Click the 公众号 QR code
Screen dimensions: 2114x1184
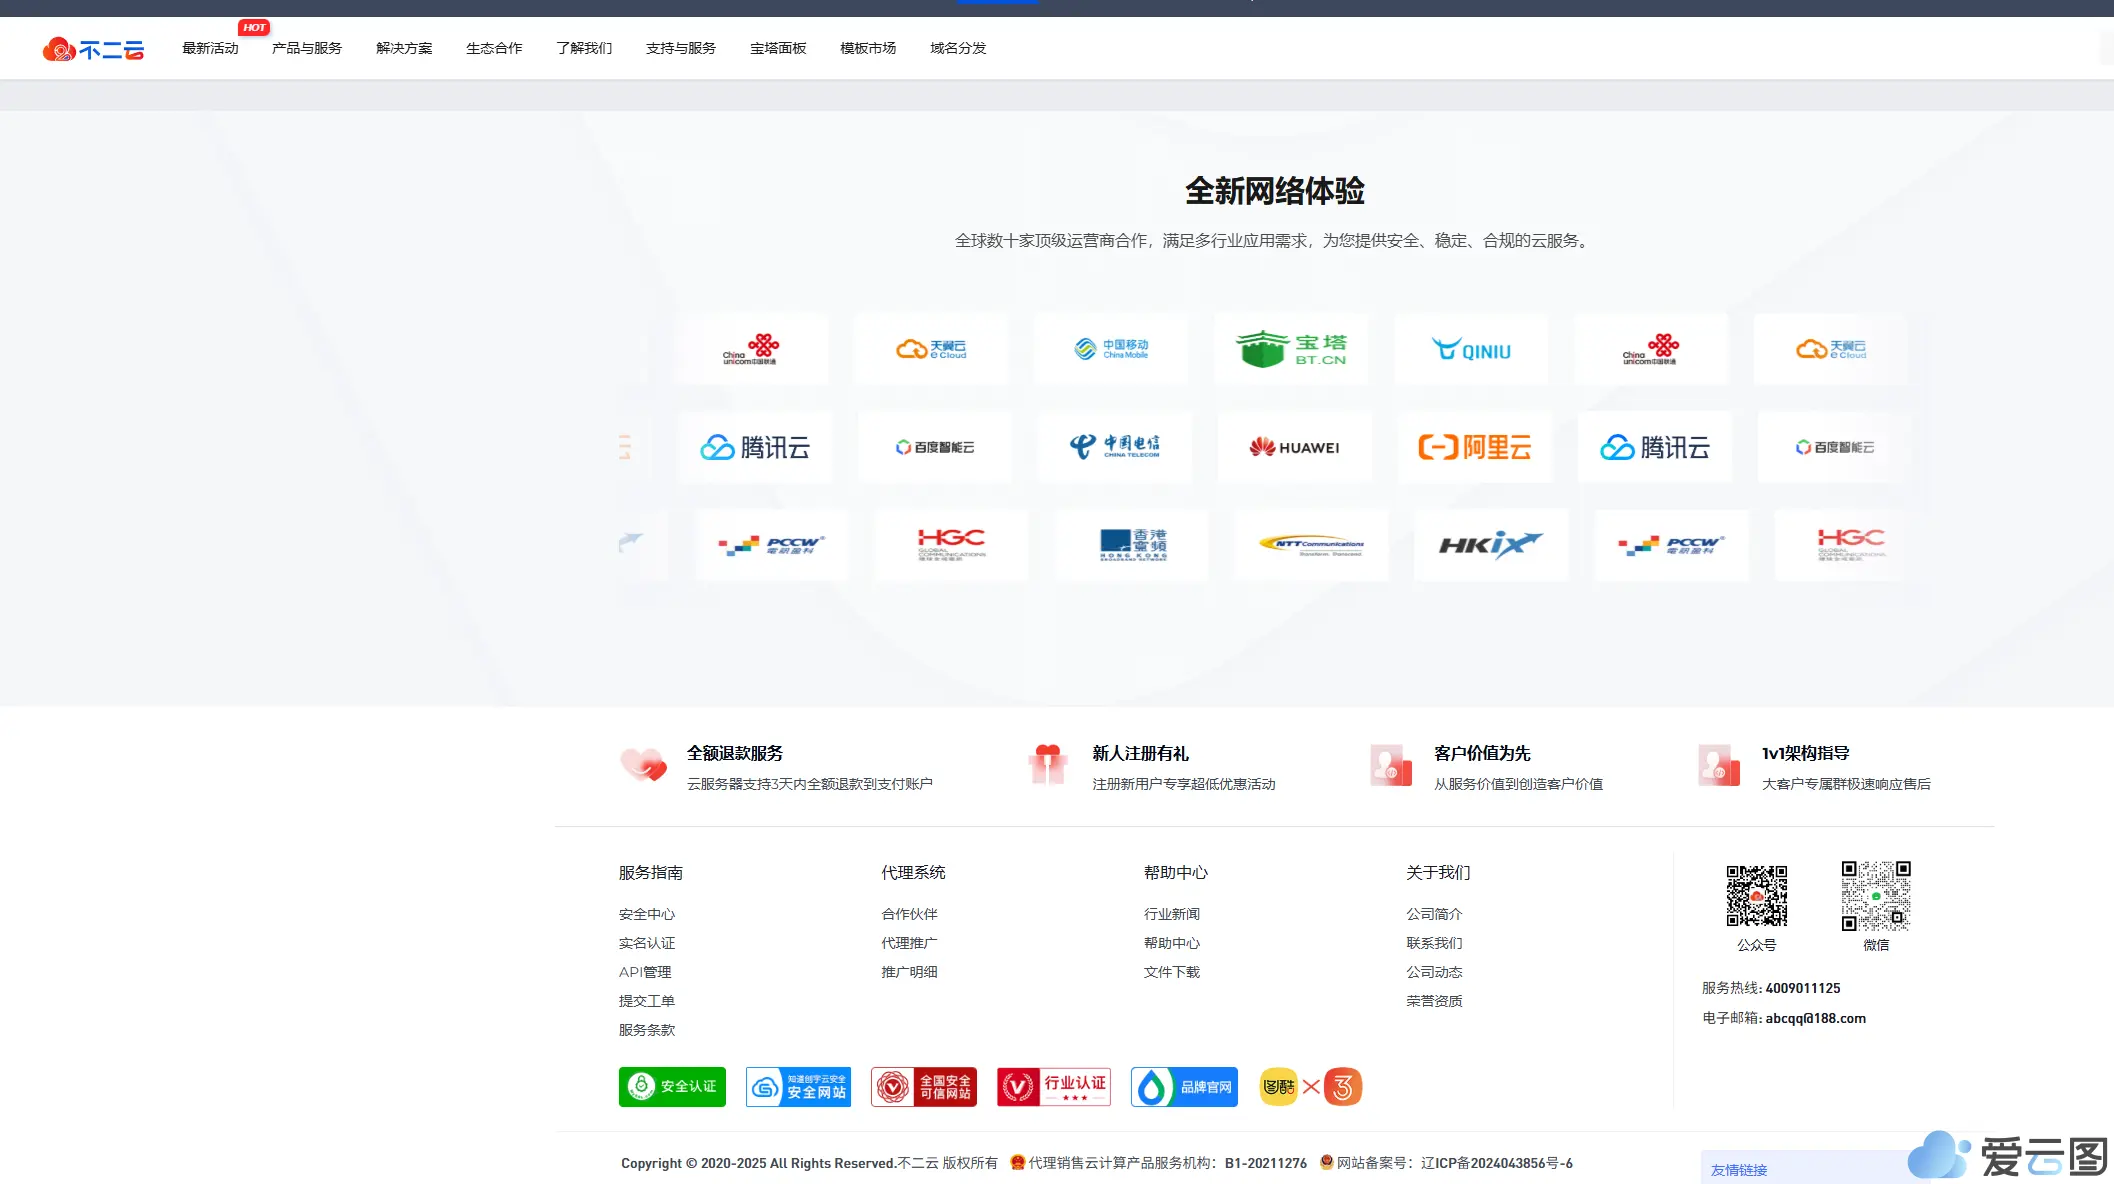(x=1757, y=896)
